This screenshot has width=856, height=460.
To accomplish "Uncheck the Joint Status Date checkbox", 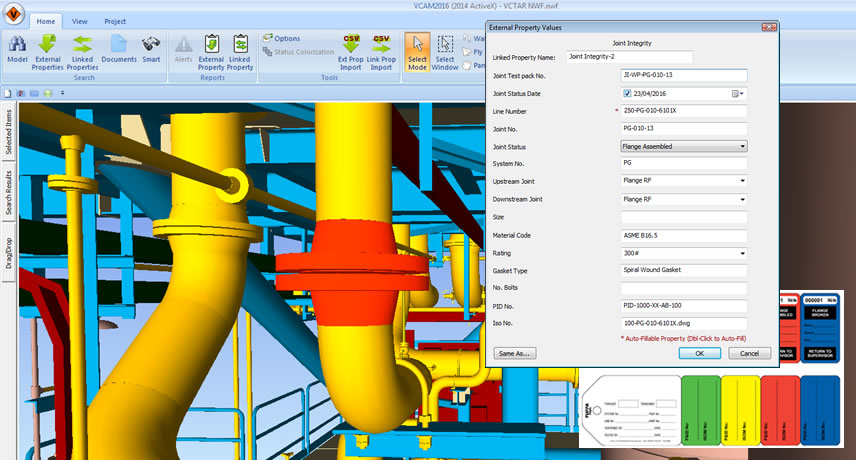I will 627,93.
